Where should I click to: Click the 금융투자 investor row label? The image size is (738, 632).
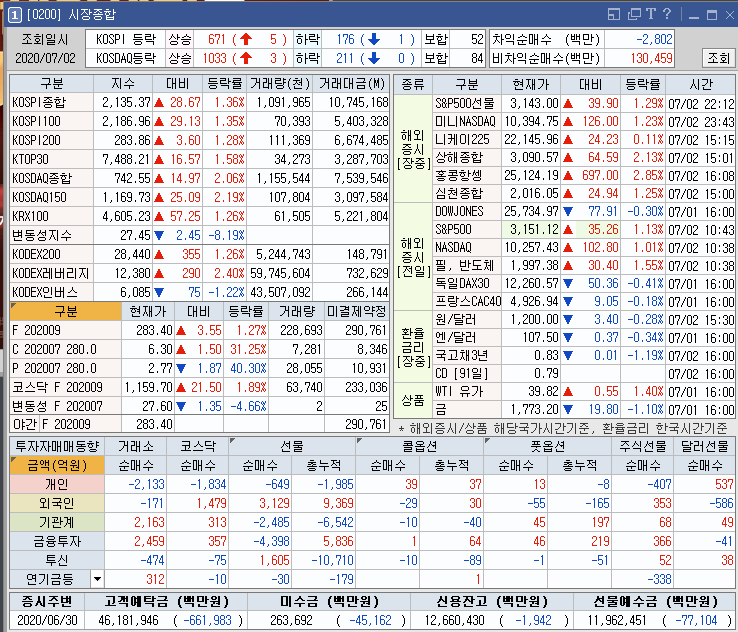[x=56, y=541]
